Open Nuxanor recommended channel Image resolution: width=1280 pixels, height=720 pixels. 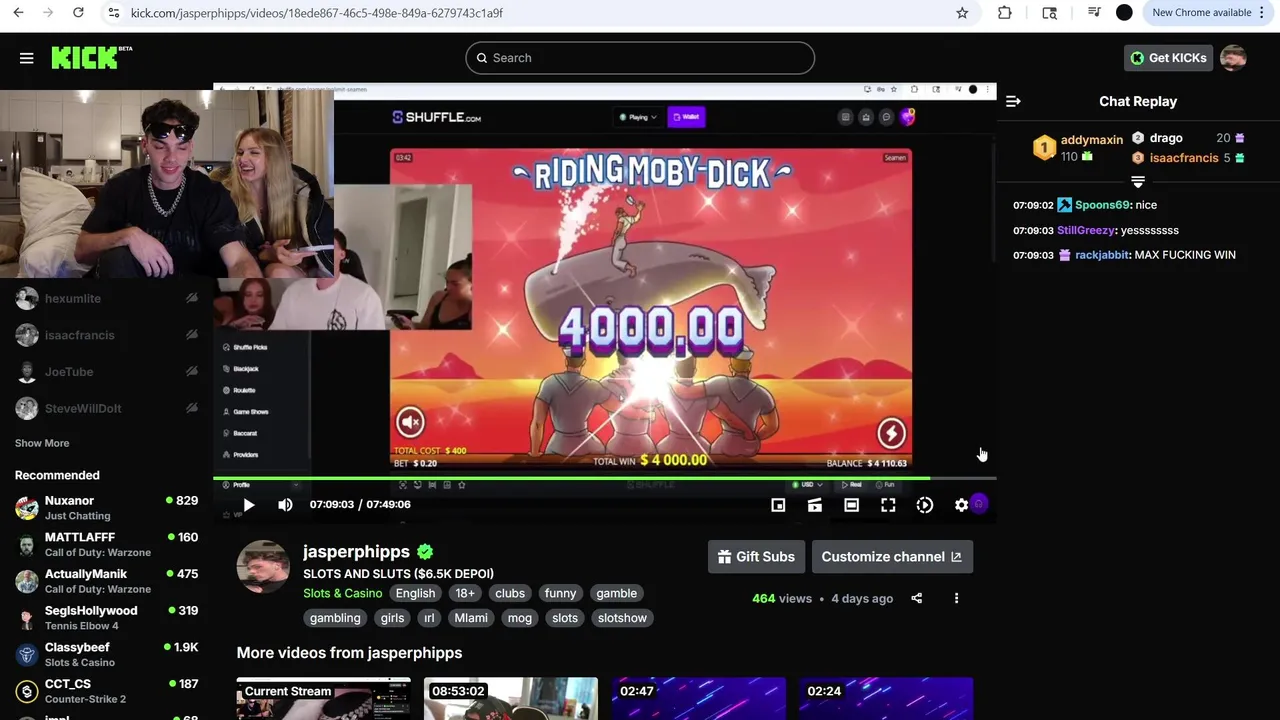(x=106, y=508)
